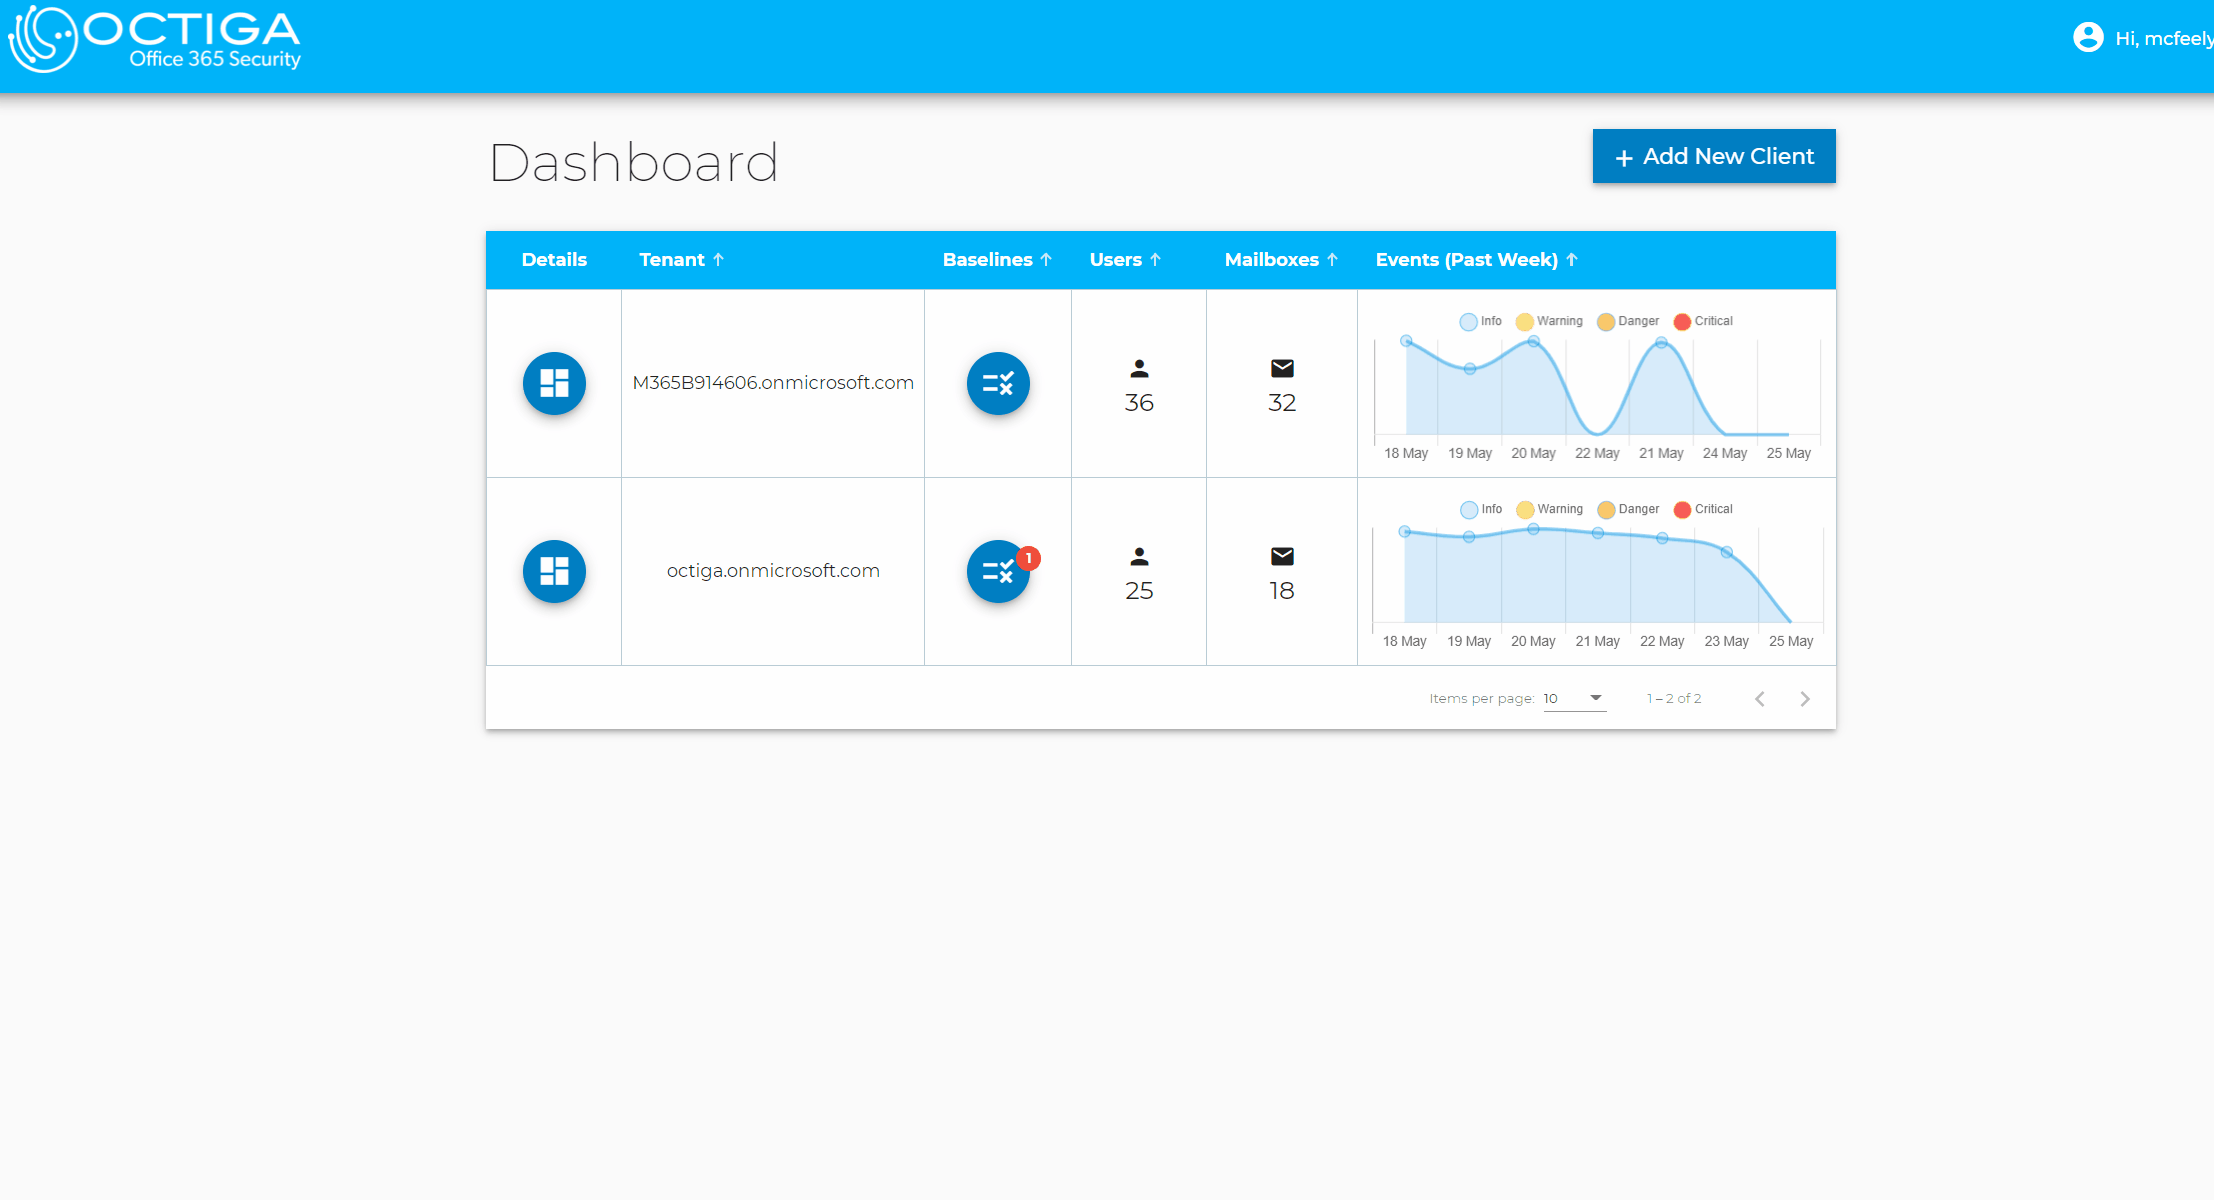
Task: Select the mailbox icon above the 32 count
Action: (1281, 368)
